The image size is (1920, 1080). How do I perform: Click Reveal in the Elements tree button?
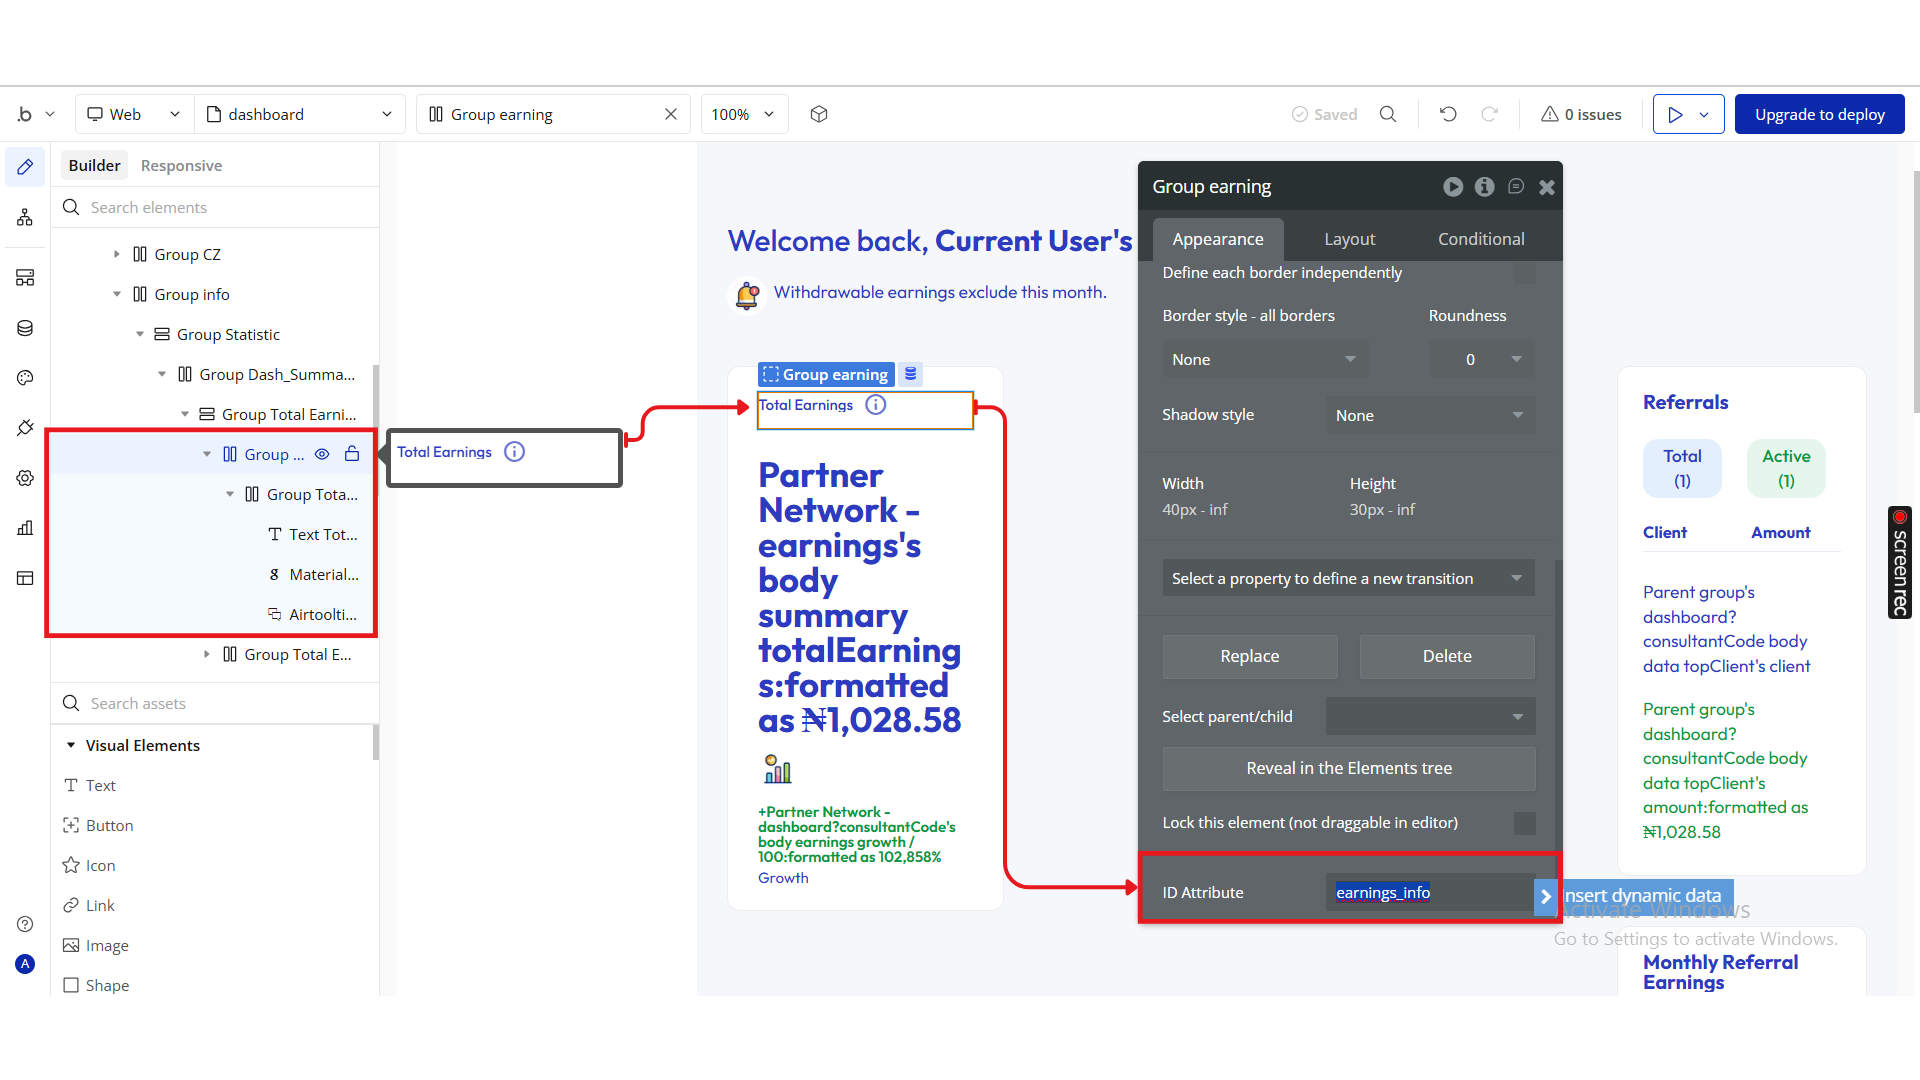click(x=1348, y=768)
